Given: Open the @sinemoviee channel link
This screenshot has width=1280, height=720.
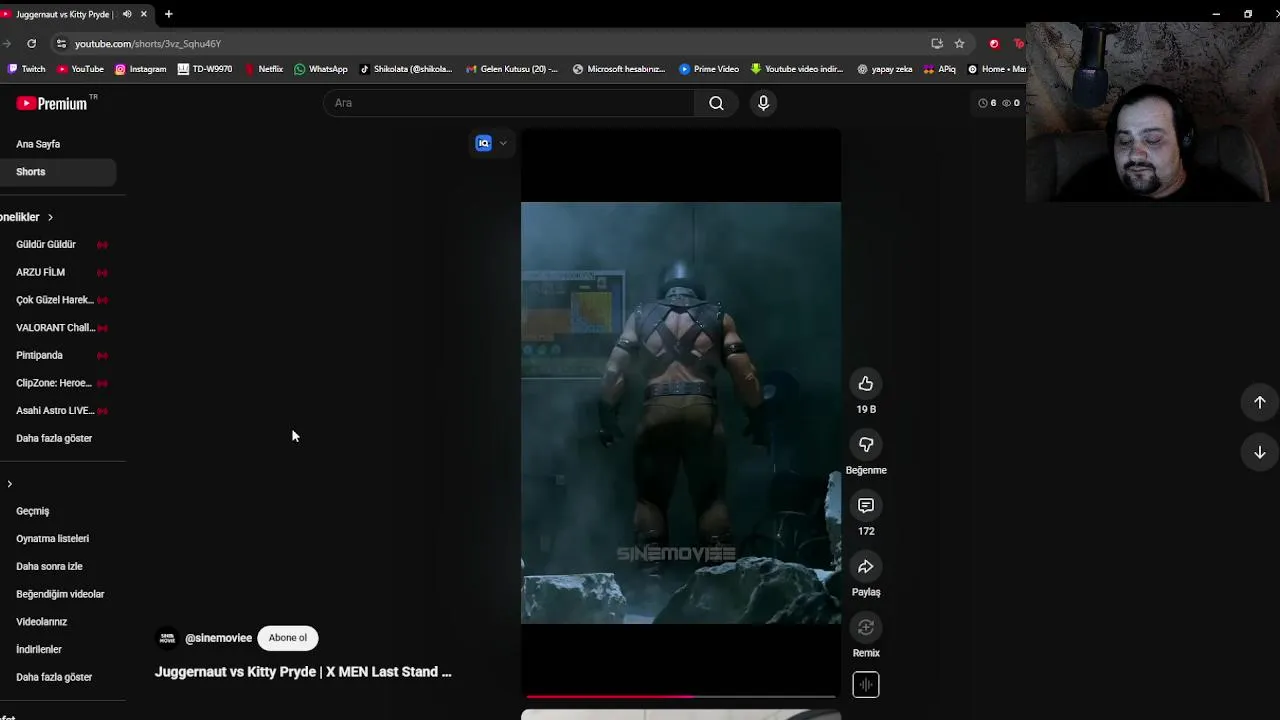Looking at the screenshot, I should [x=218, y=638].
